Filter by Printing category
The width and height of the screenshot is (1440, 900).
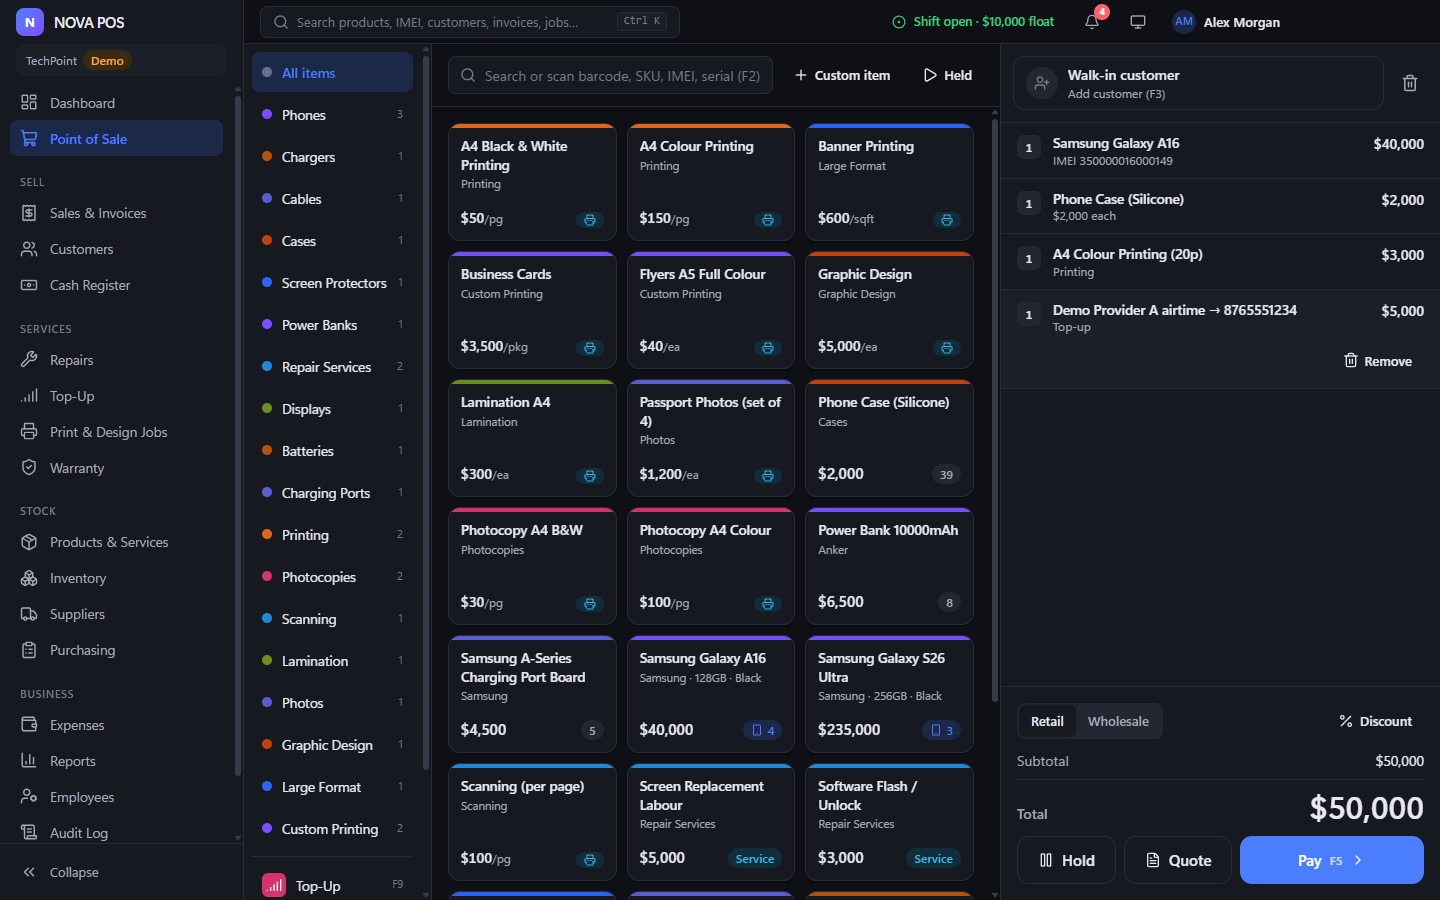click(x=332, y=535)
